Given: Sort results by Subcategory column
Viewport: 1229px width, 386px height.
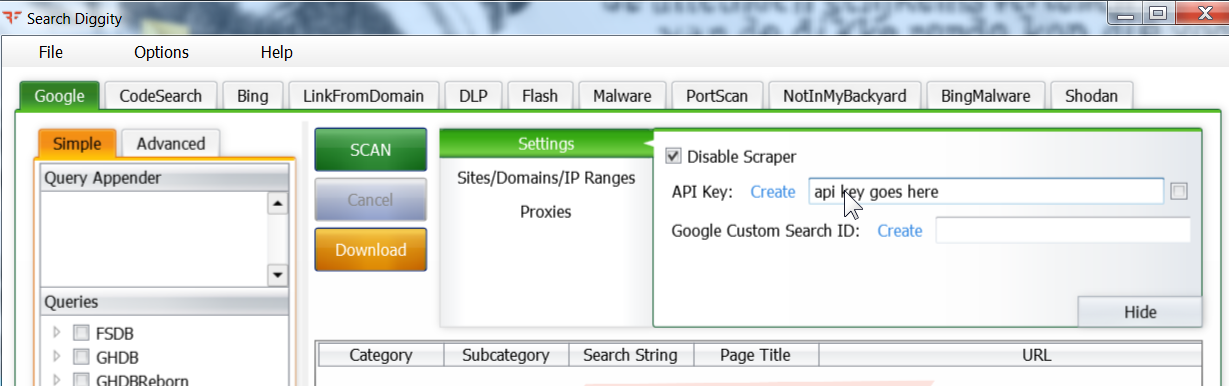Looking at the screenshot, I should pyautogui.click(x=505, y=355).
